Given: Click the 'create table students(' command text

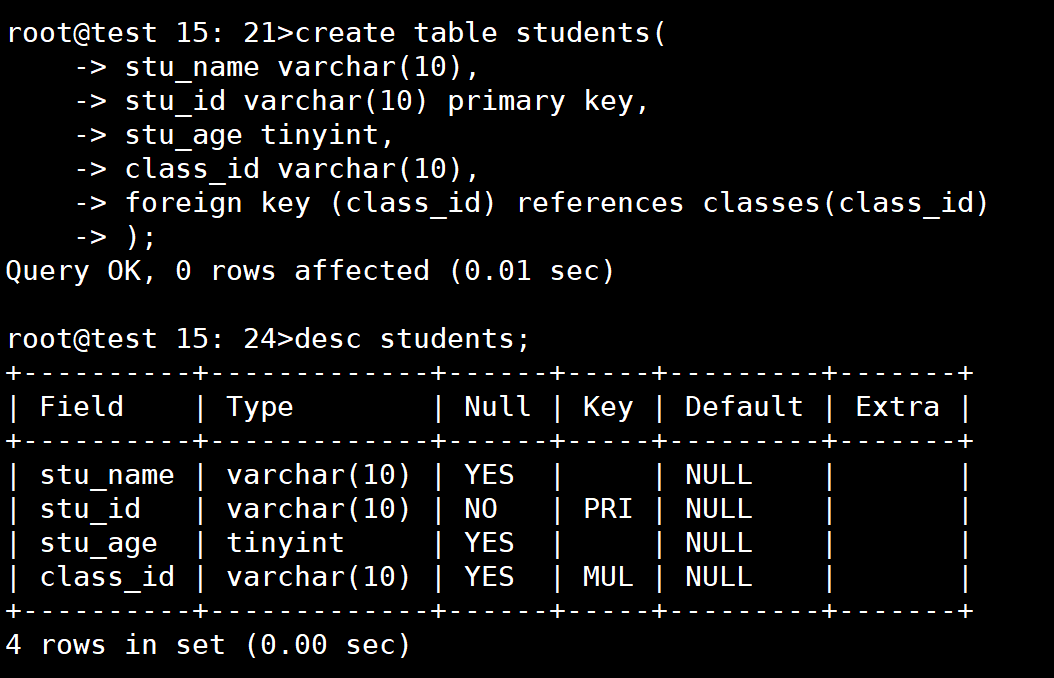Looking at the screenshot, I should pyautogui.click(x=480, y=33).
